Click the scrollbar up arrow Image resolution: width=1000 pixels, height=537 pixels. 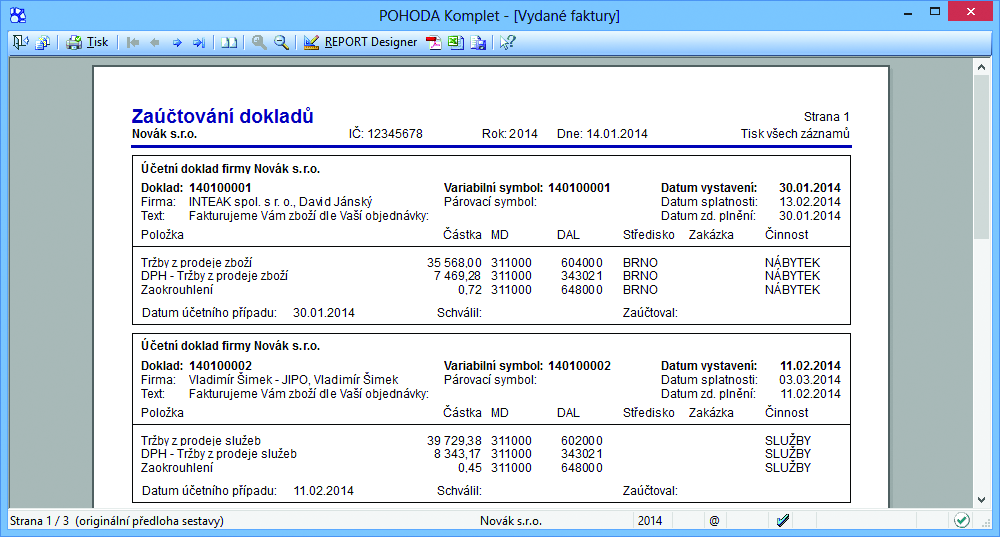point(982,67)
